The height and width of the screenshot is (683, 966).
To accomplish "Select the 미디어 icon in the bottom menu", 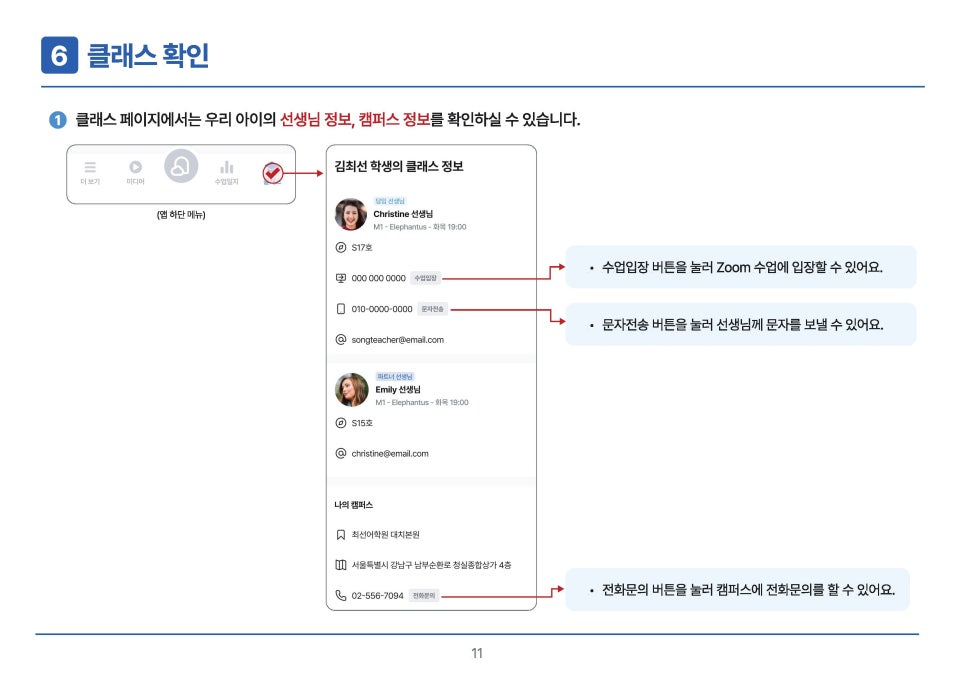I will tap(137, 166).
